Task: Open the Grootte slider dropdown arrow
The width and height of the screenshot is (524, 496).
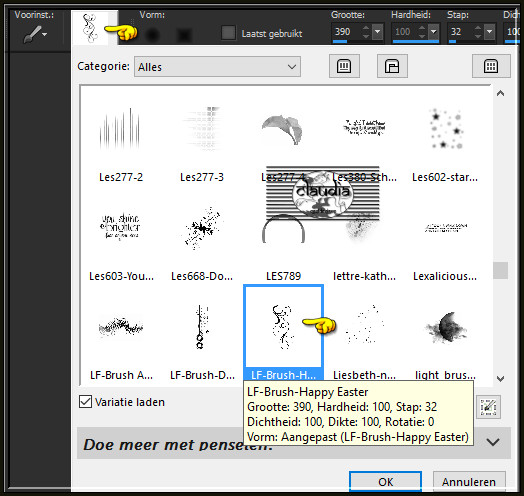Action: click(378, 31)
